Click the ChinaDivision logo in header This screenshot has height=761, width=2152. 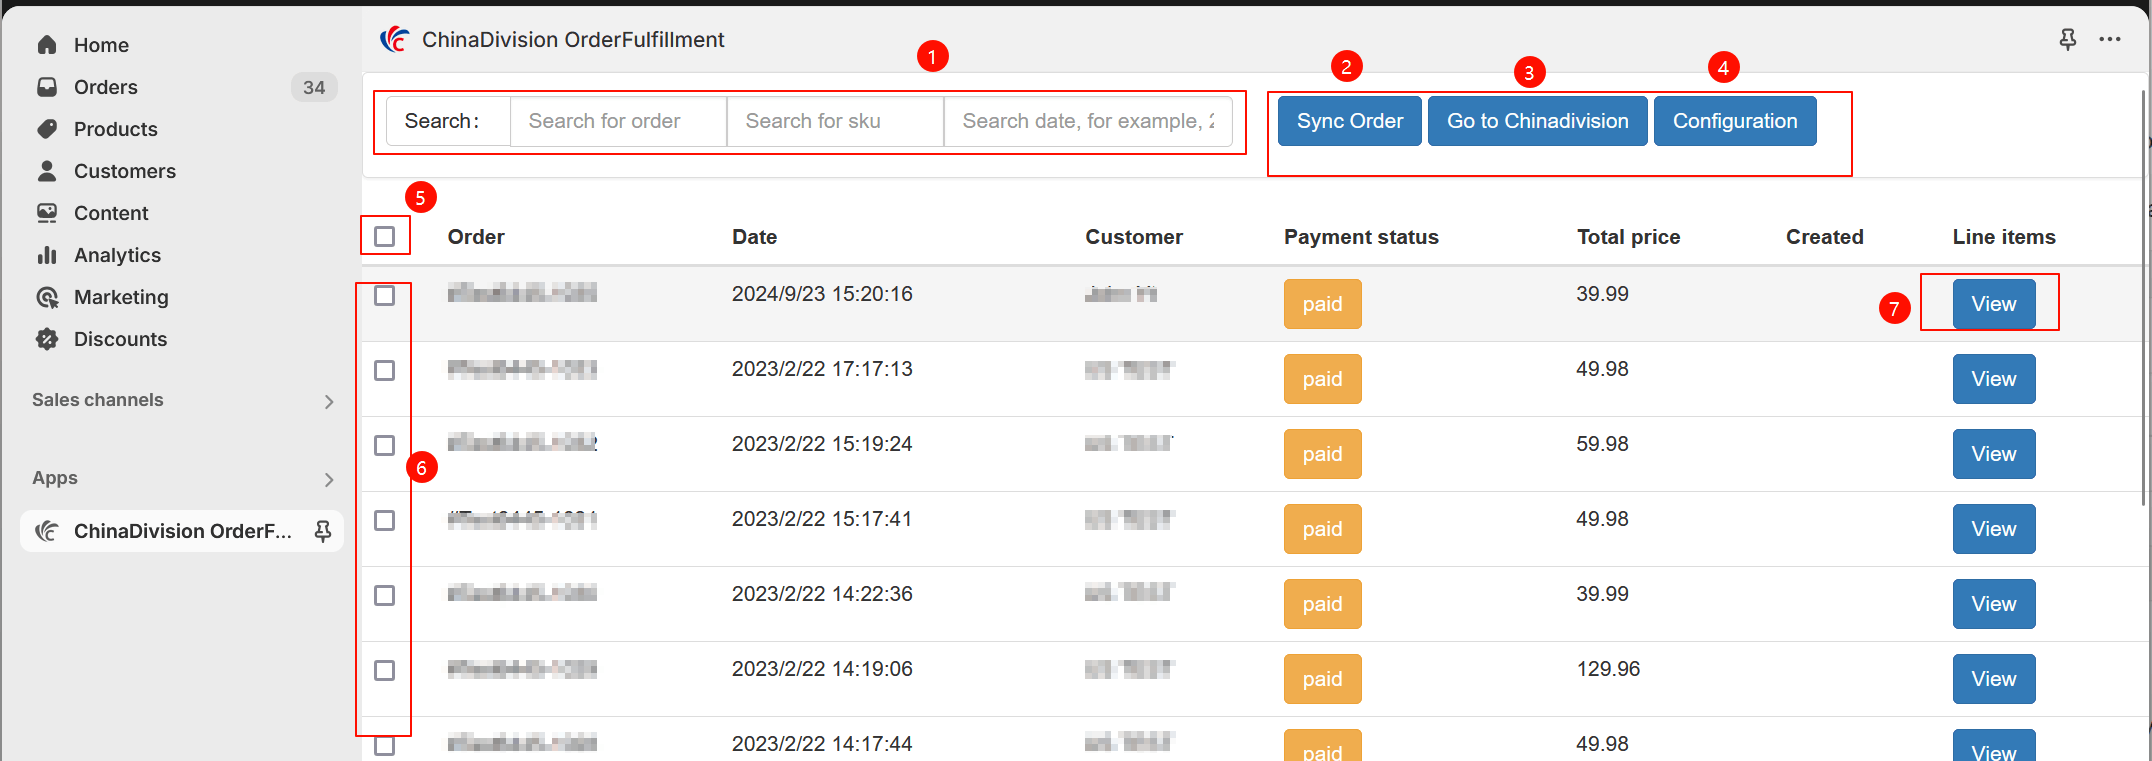tap(395, 40)
